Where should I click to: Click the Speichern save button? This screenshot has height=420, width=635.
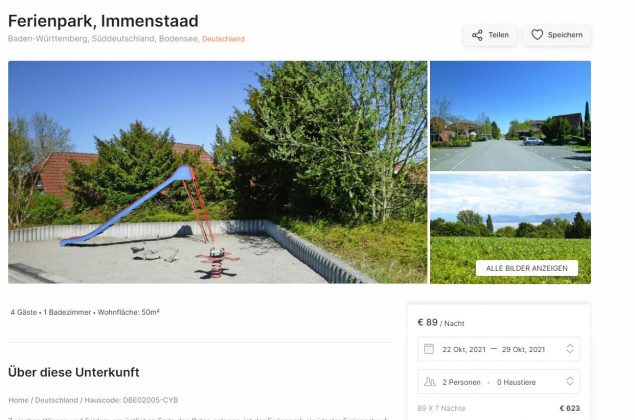tap(557, 35)
